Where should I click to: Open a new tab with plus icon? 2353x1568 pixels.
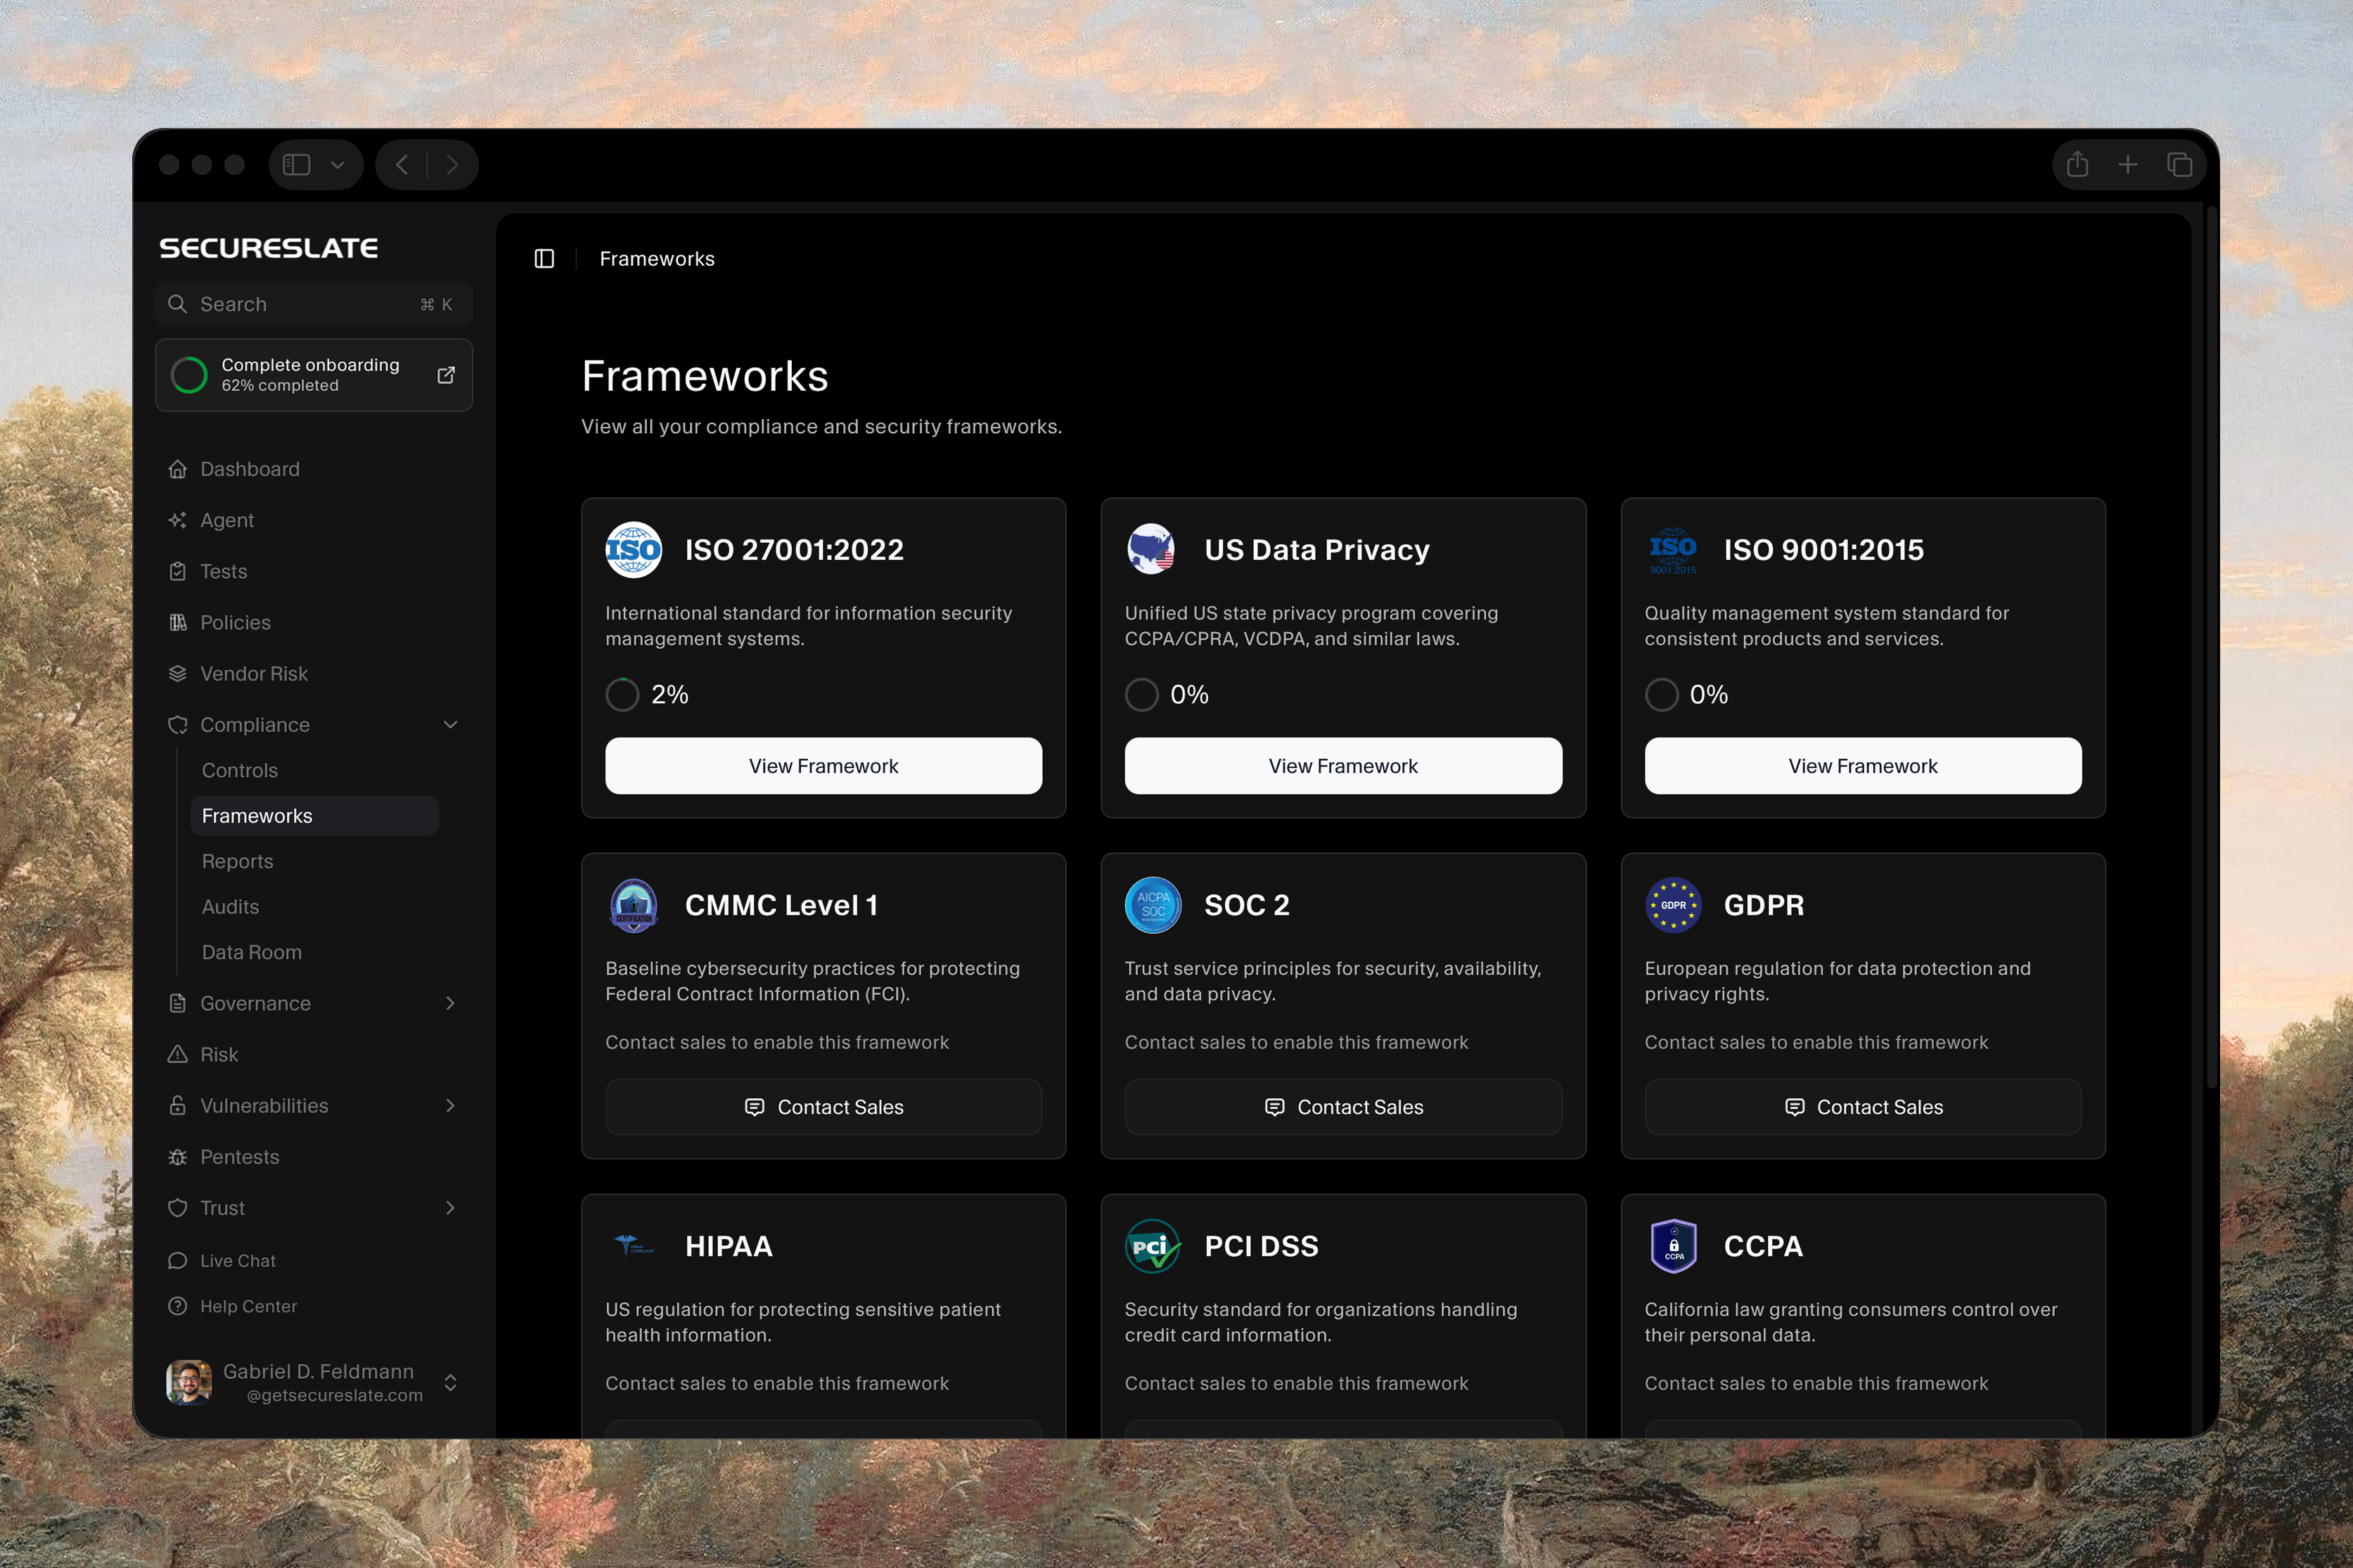pos(2128,164)
